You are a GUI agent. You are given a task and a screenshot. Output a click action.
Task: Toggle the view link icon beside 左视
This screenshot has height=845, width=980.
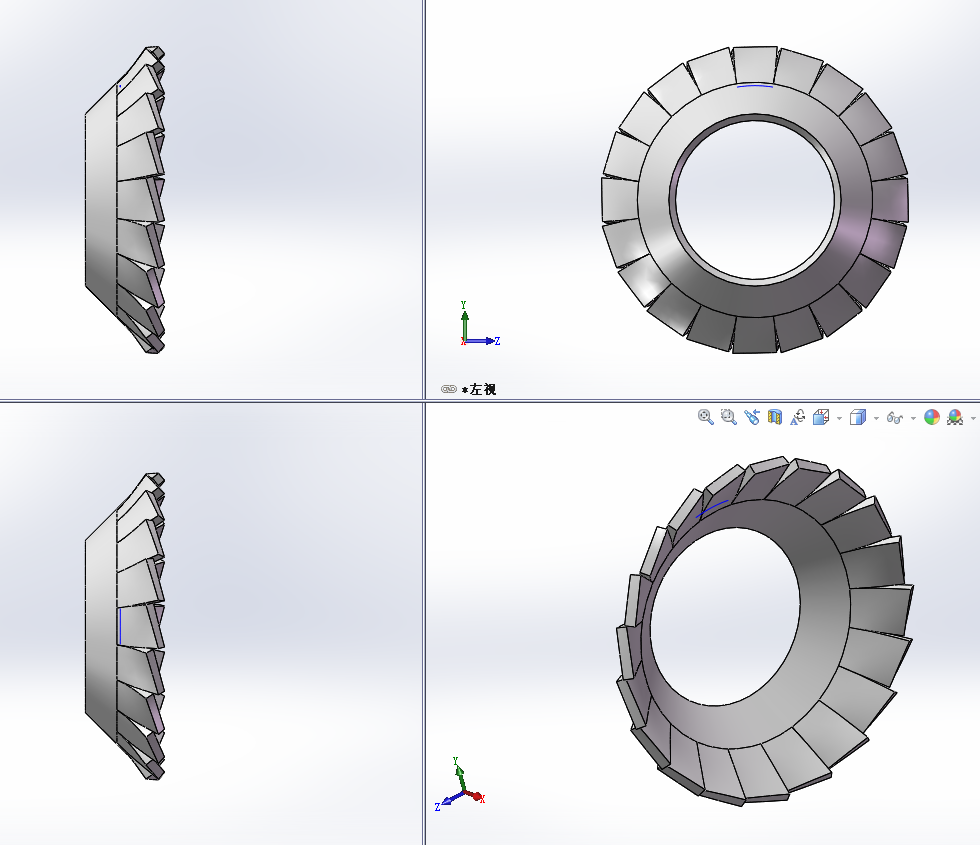tap(448, 389)
